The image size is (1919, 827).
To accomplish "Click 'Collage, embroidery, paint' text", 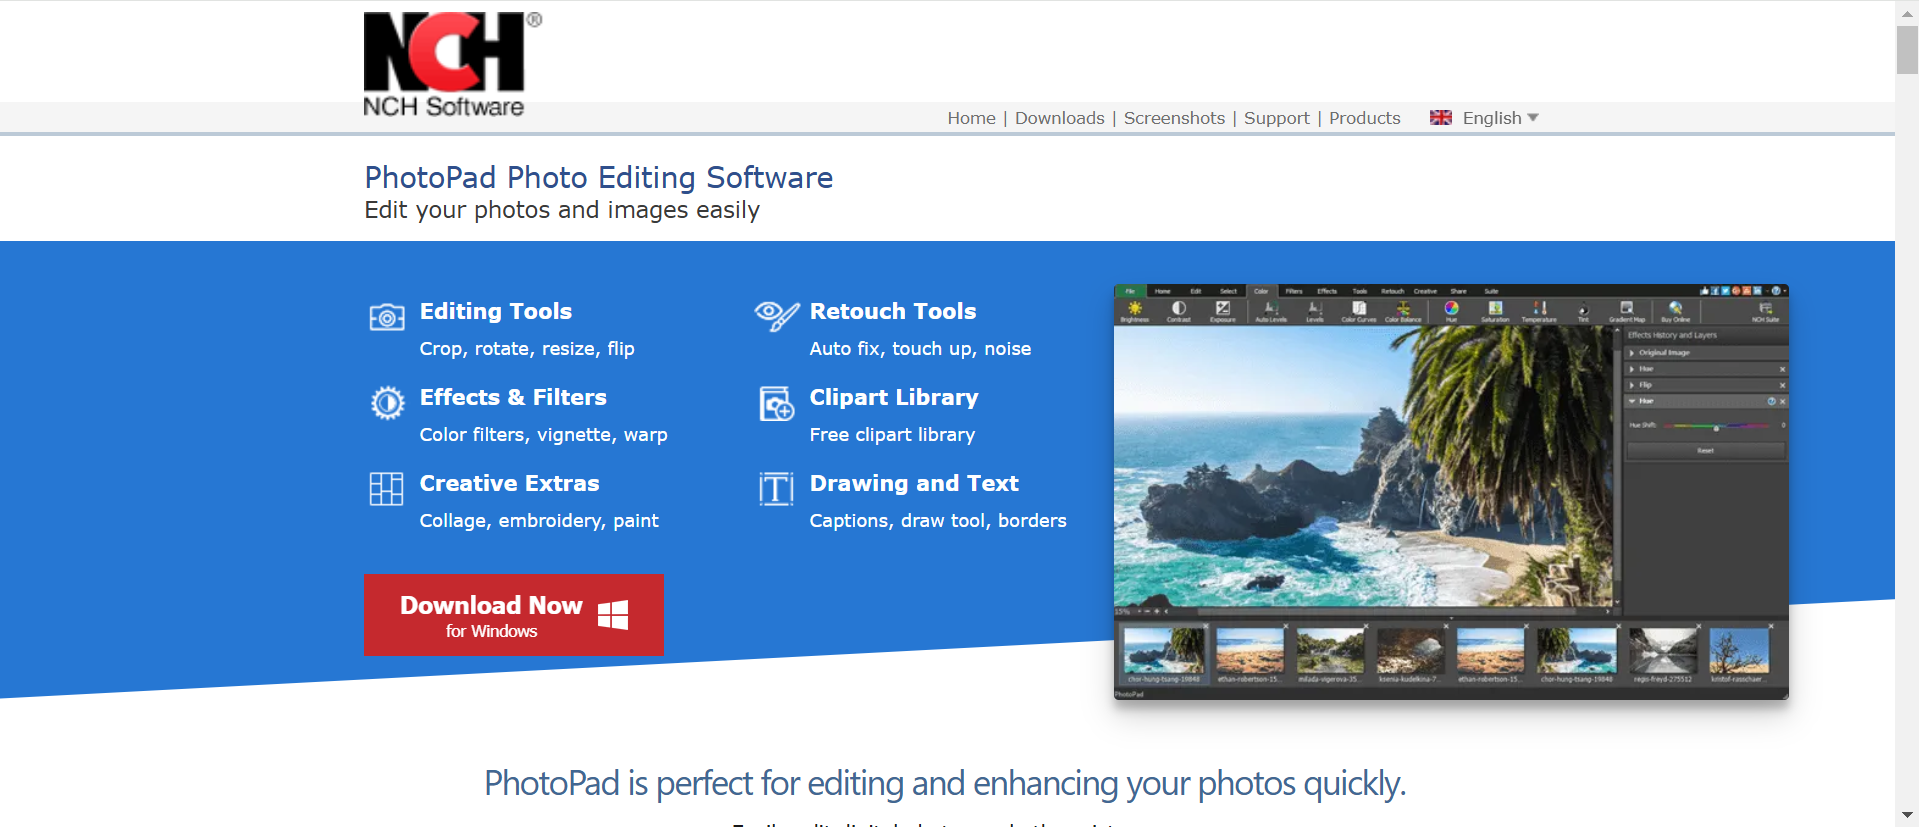I will [539, 521].
